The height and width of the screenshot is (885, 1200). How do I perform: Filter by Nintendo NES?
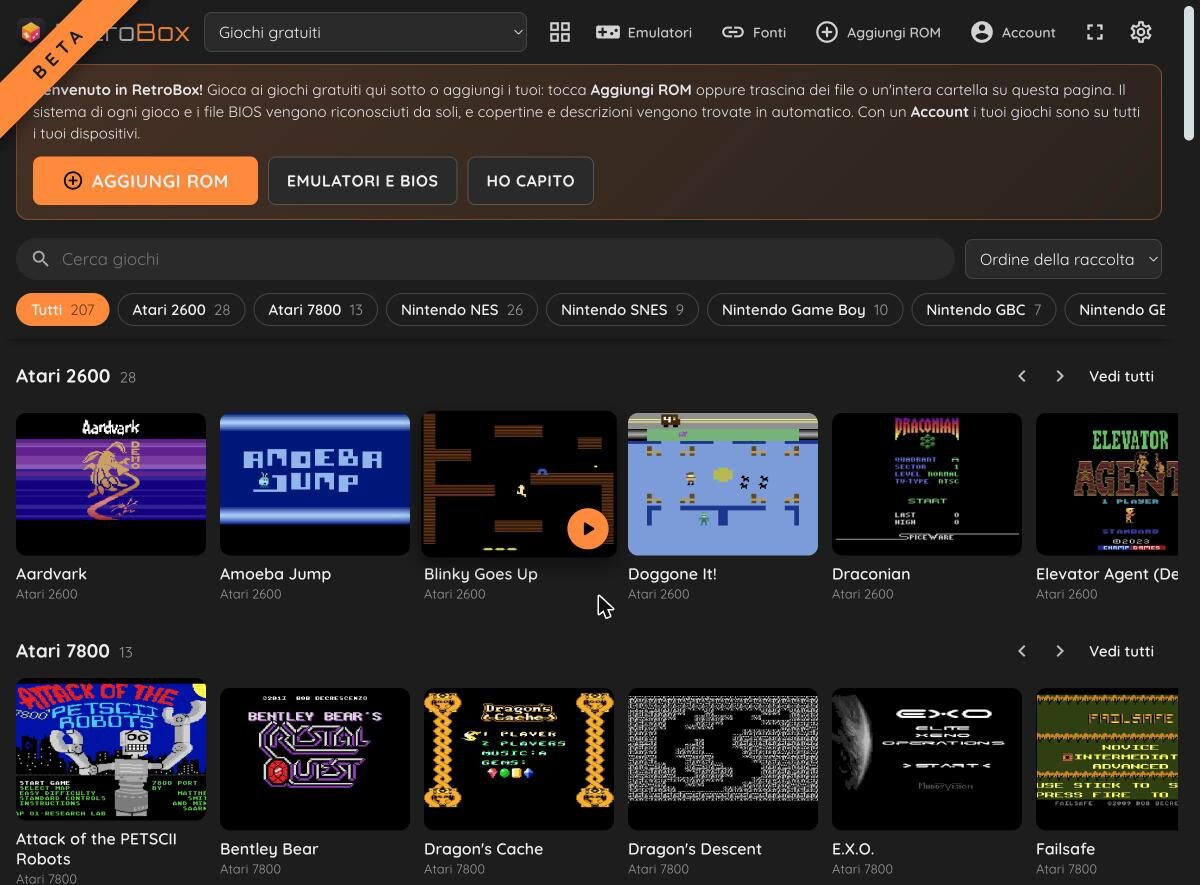[x=462, y=310]
